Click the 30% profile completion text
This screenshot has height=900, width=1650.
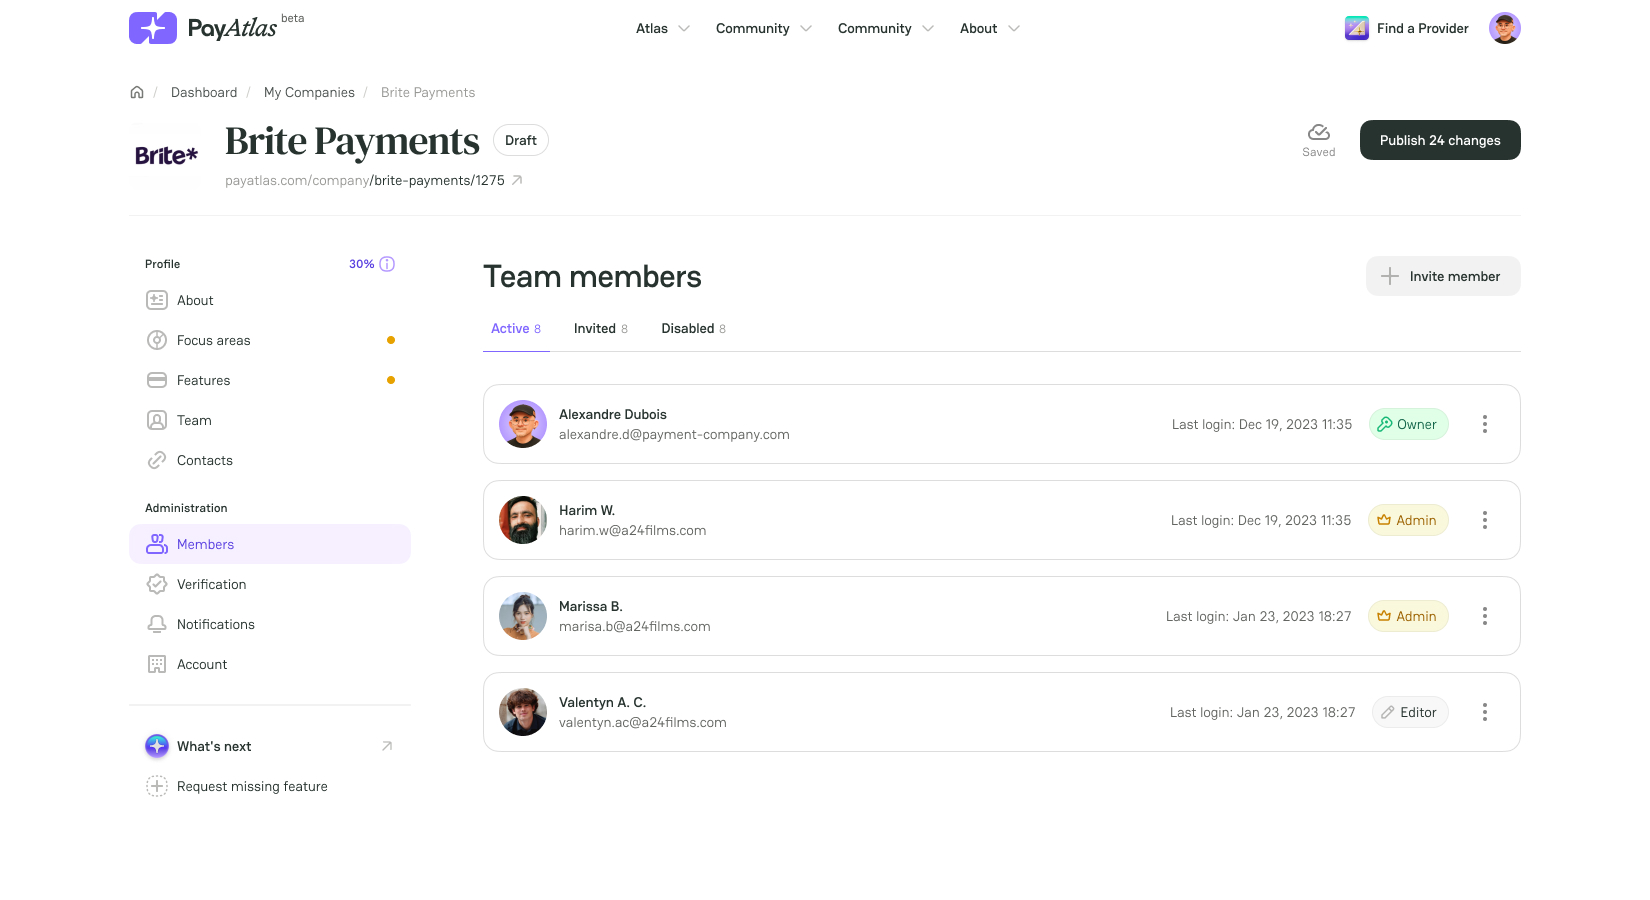(361, 264)
